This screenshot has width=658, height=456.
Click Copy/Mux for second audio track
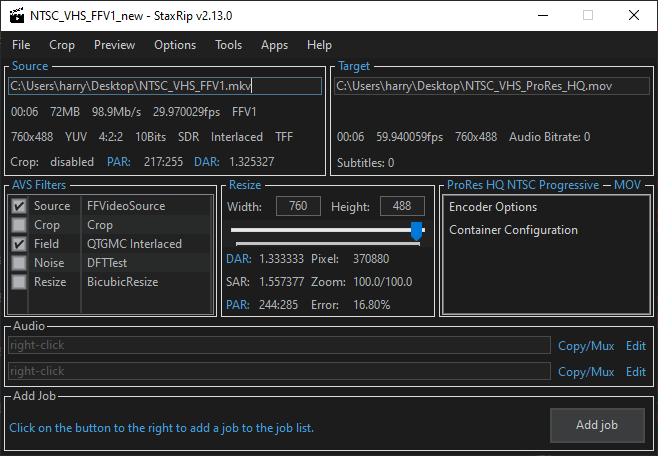[586, 372]
